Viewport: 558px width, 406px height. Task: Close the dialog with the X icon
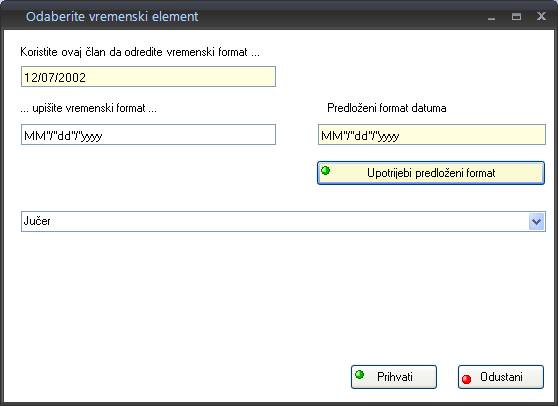tap(541, 16)
